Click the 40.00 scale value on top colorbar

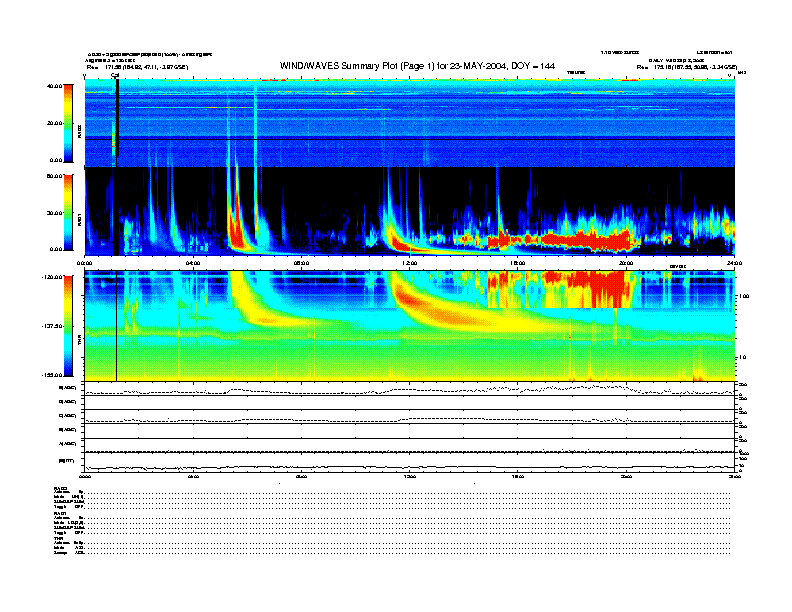[54, 86]
